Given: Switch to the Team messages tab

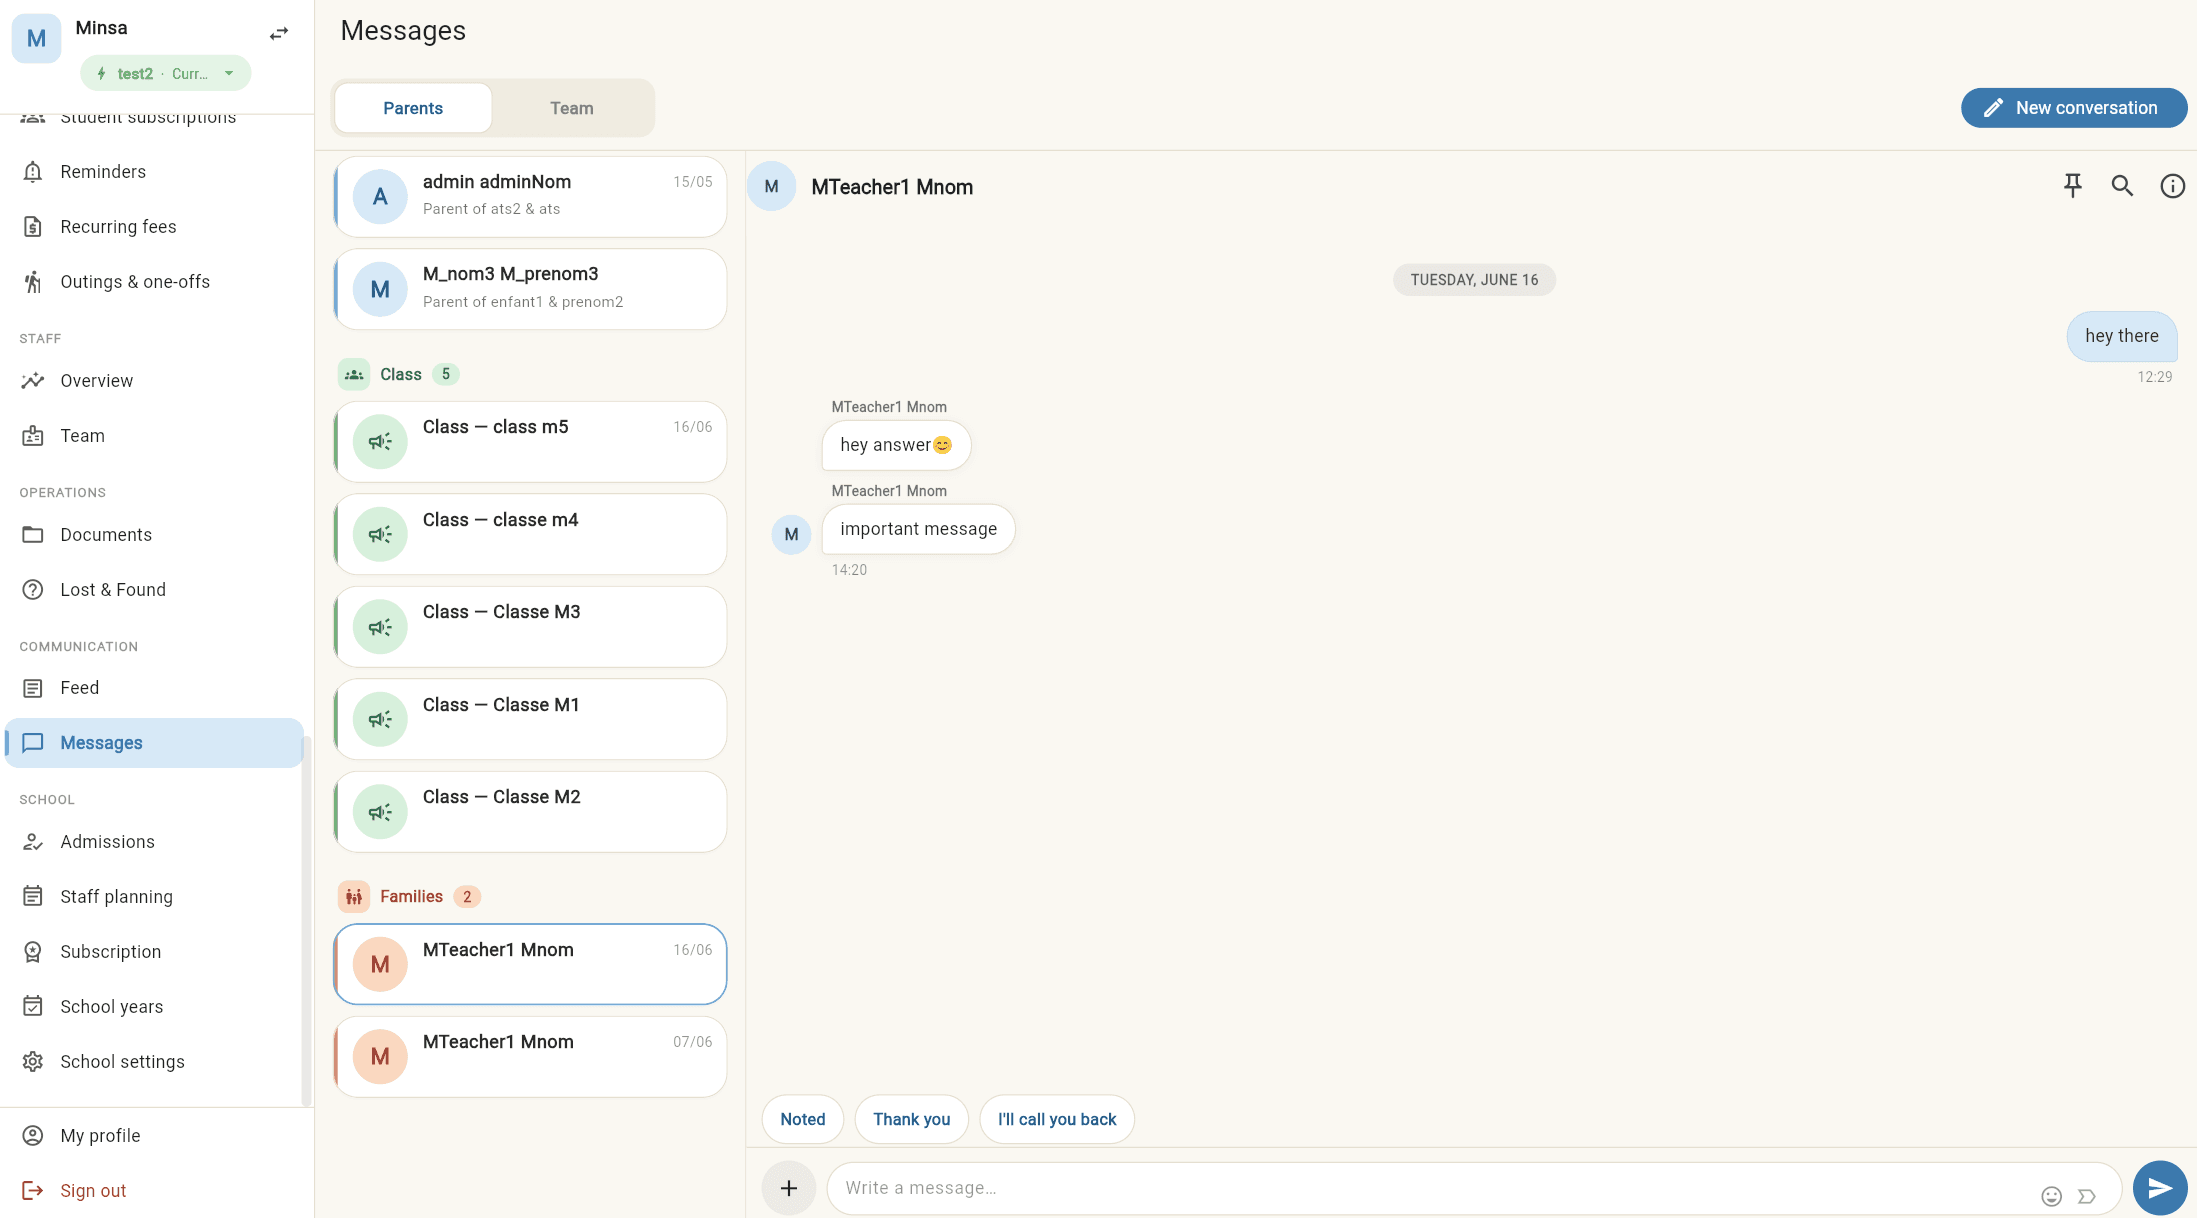Looking at the screenshot, I should coord(572,108).
